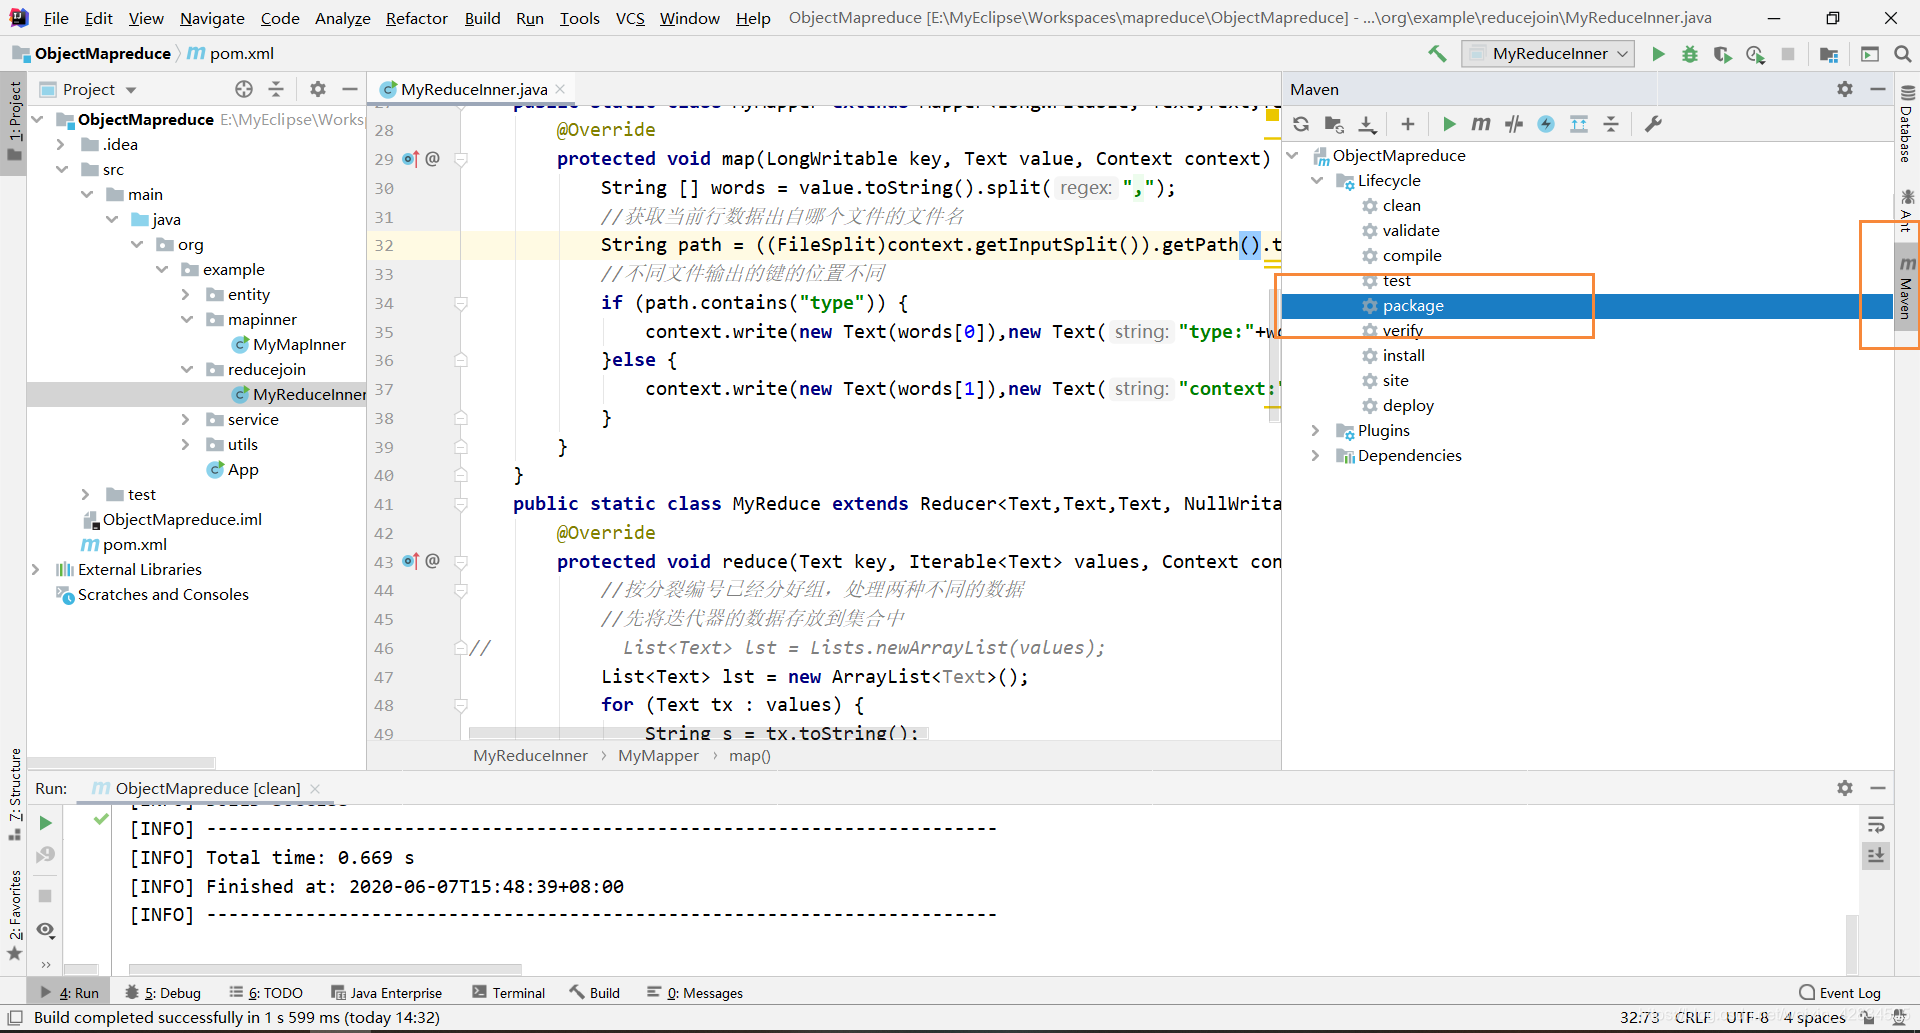Image resolution: width=1920 pixels, height=1033 pixels.
Task: Hide the Maven tool window
Action: [1878, 89]
